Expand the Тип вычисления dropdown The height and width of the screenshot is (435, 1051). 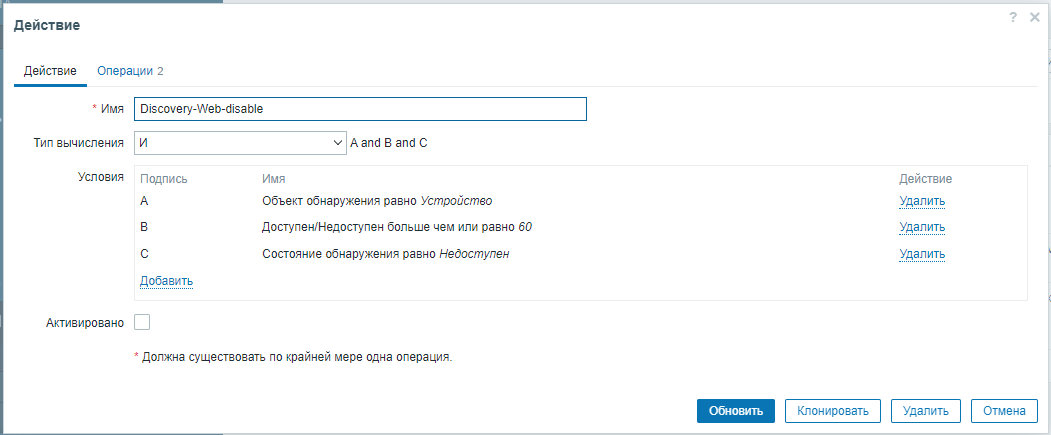point(240,143)
